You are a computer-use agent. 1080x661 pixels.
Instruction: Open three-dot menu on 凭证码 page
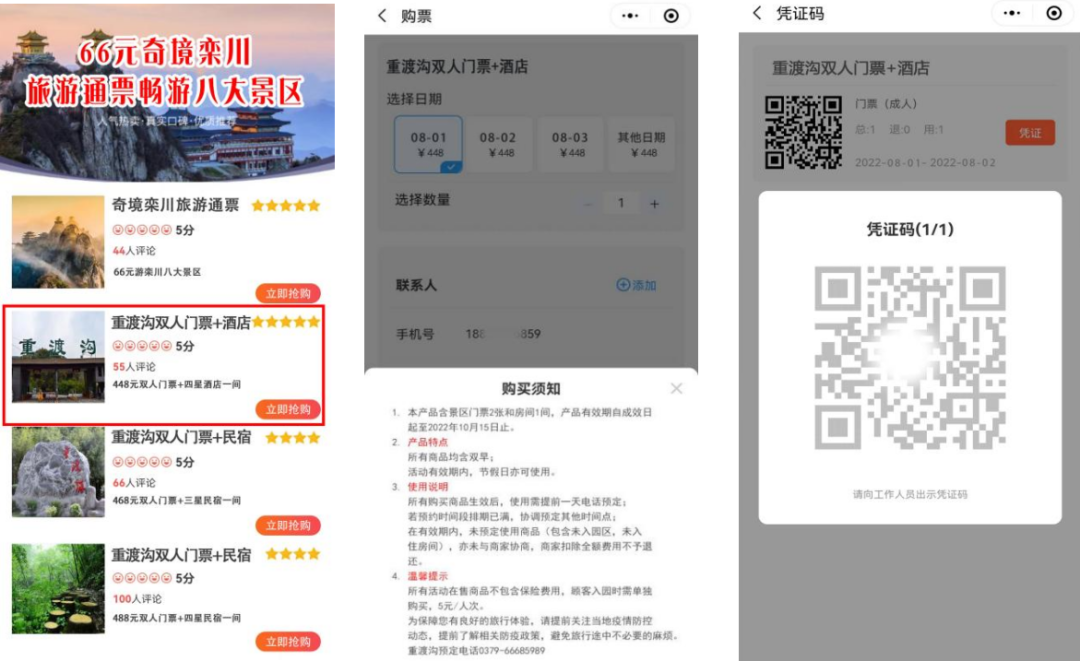(x=1012, y=13)
